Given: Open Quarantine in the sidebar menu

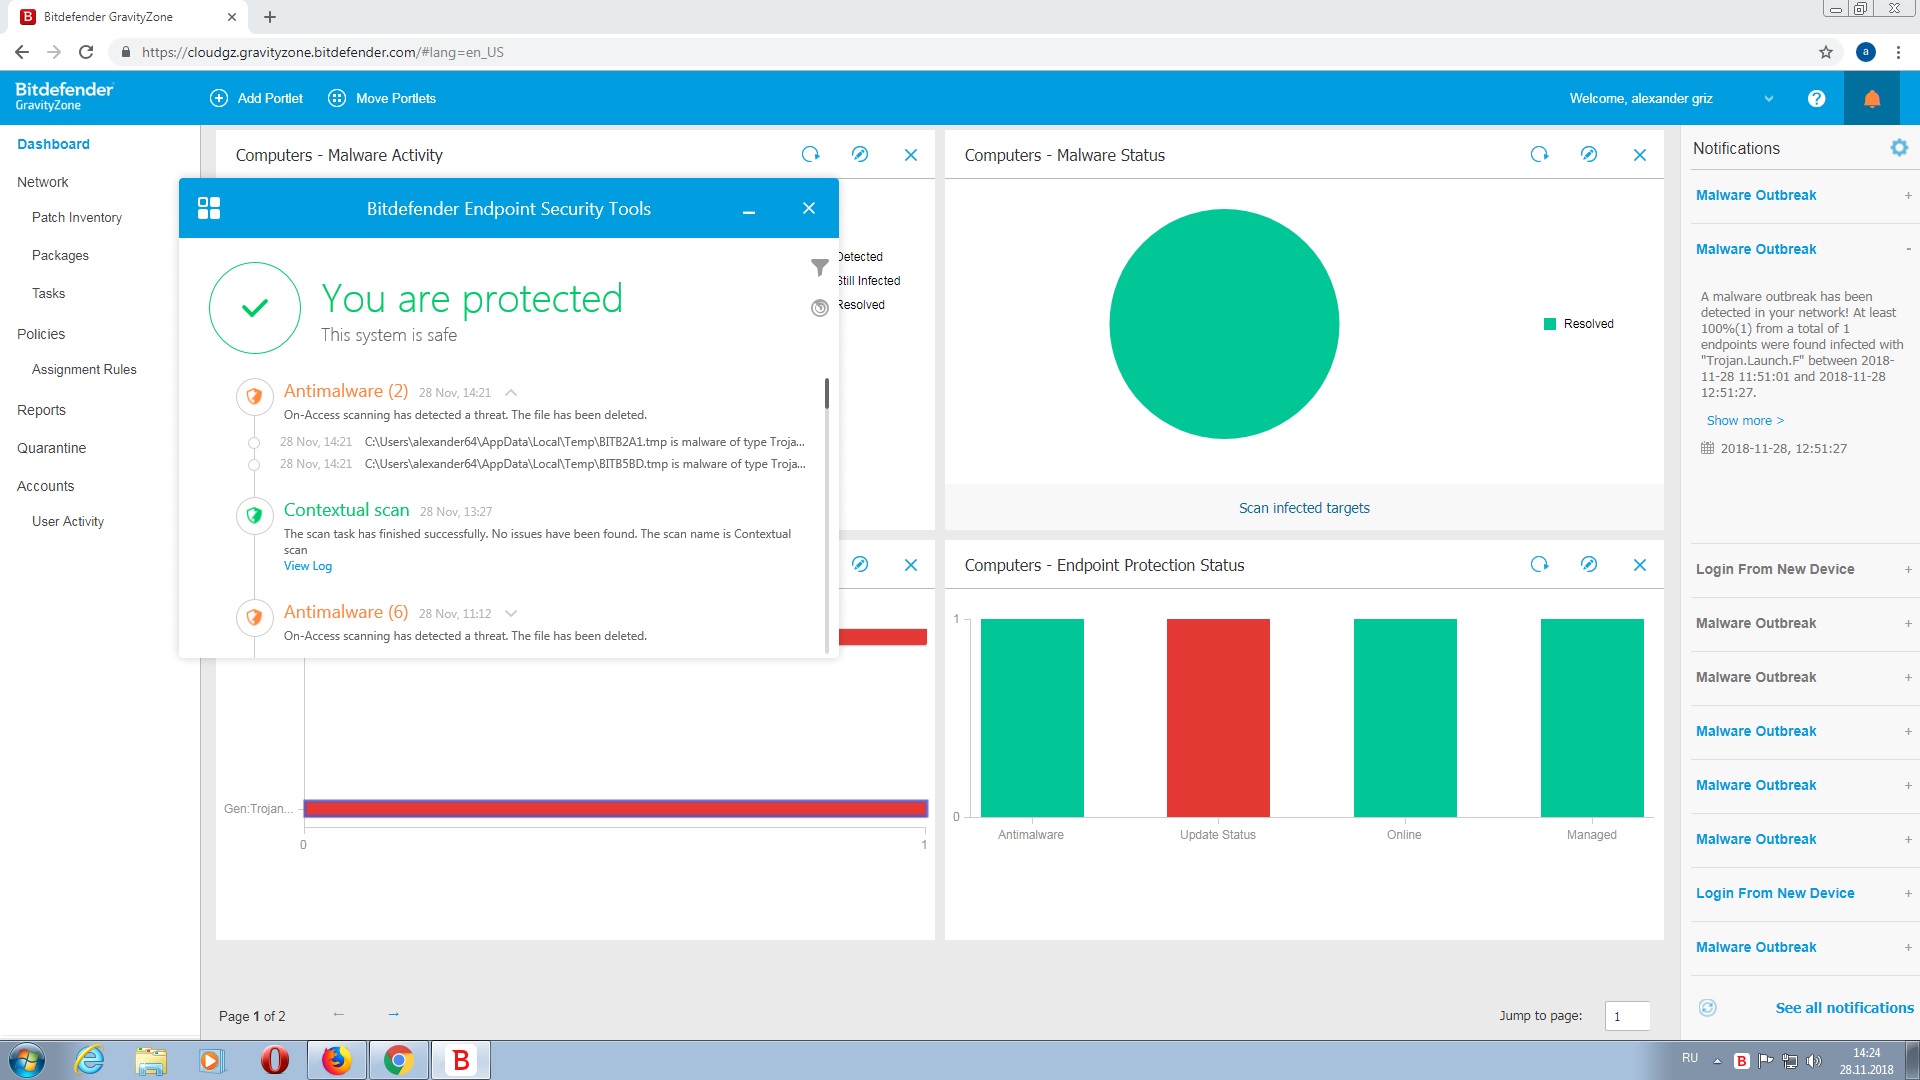Looking at the screenshot, I should [x=51, y=448].
